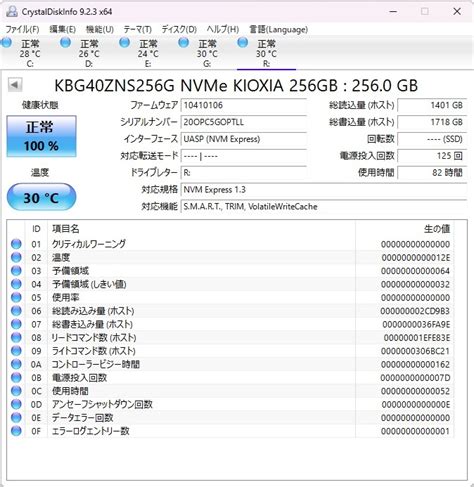Click raw value 0000000306BC21
Viewport: 474px width, 487px height.
415,351
